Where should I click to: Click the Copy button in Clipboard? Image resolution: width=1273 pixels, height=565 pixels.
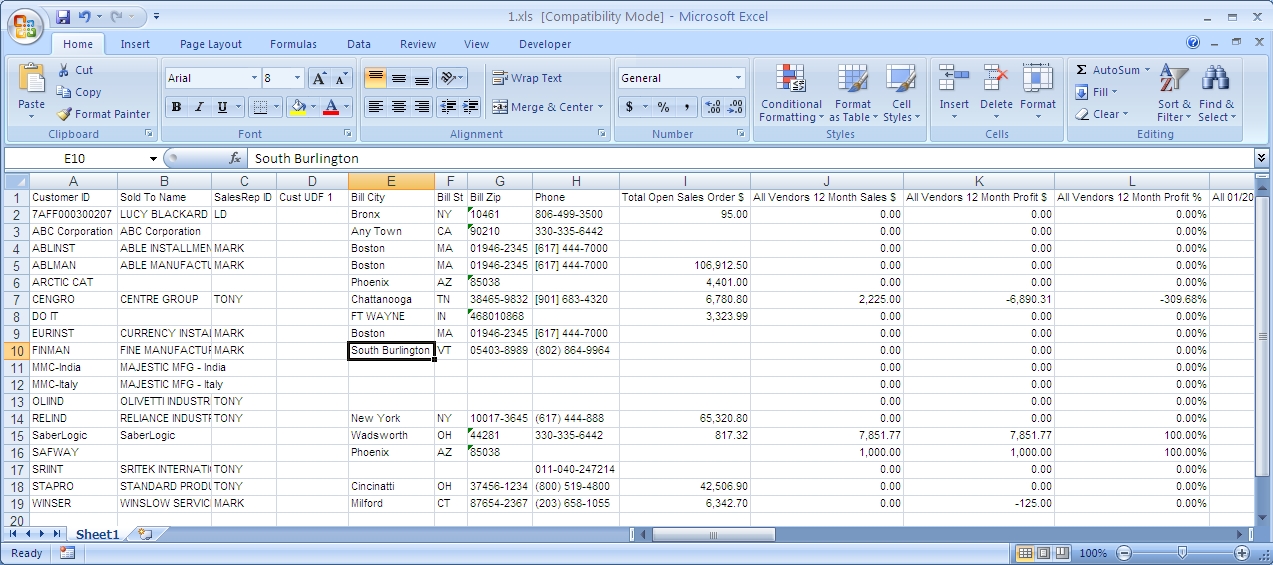79,92
